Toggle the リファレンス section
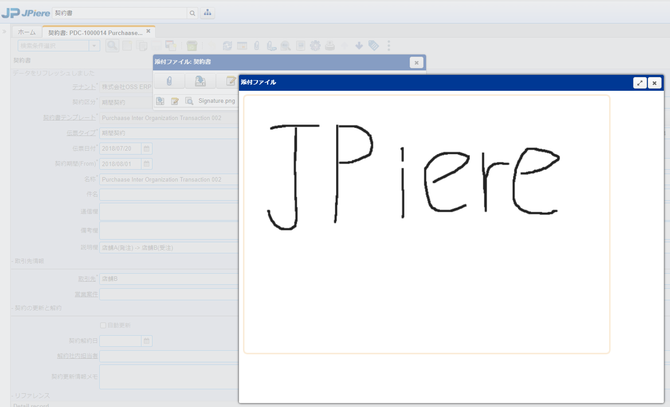 click(31, 395)
